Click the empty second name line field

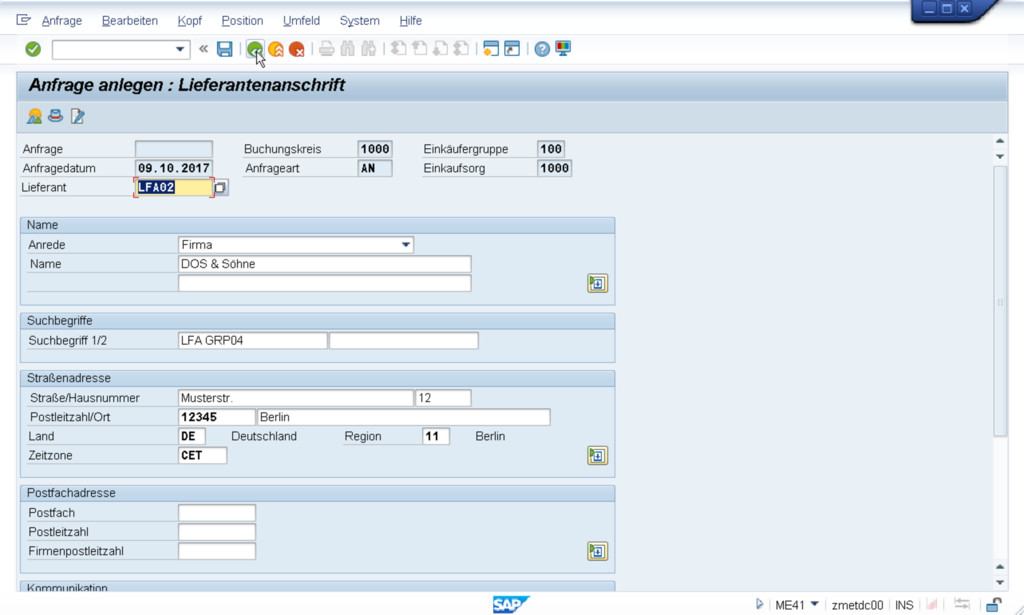pos(325,283)
